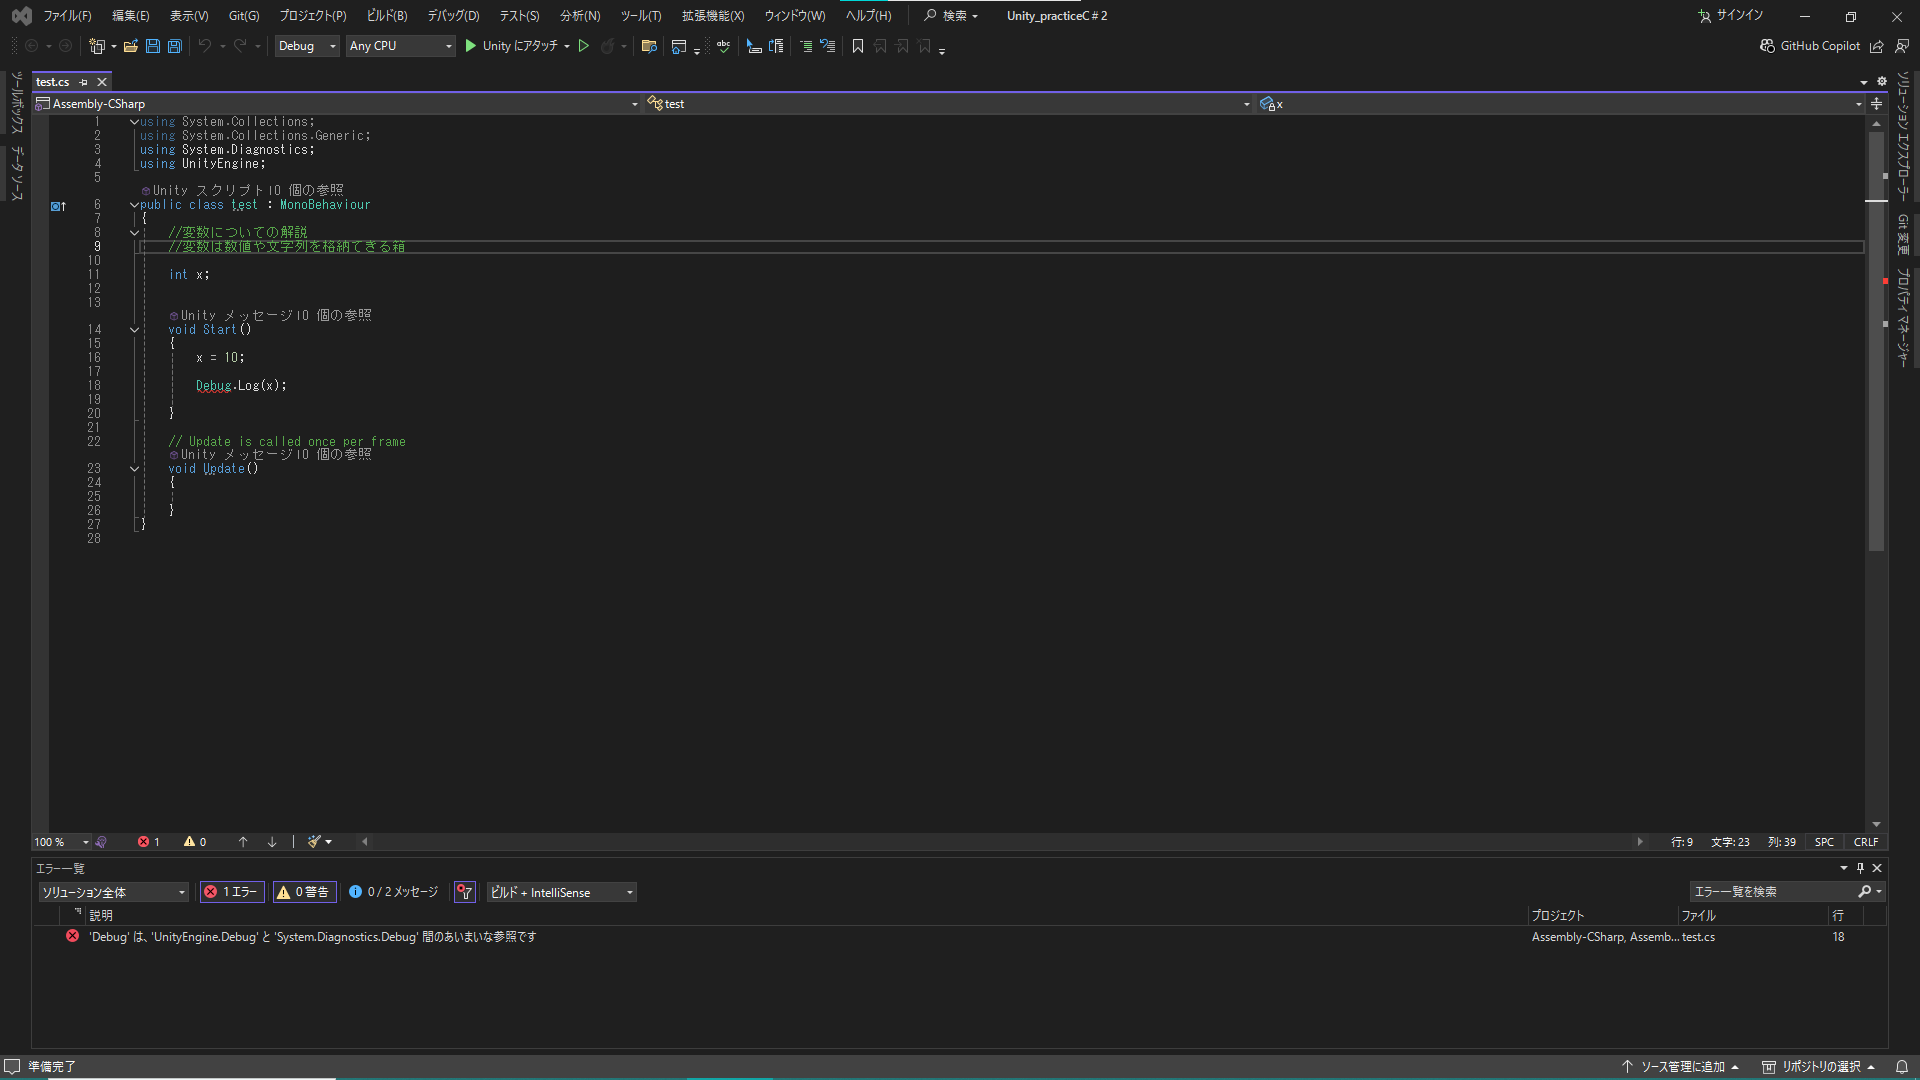Open the Debug configuration dropdown
1920x1080 pixels.
tap(307, 46)
